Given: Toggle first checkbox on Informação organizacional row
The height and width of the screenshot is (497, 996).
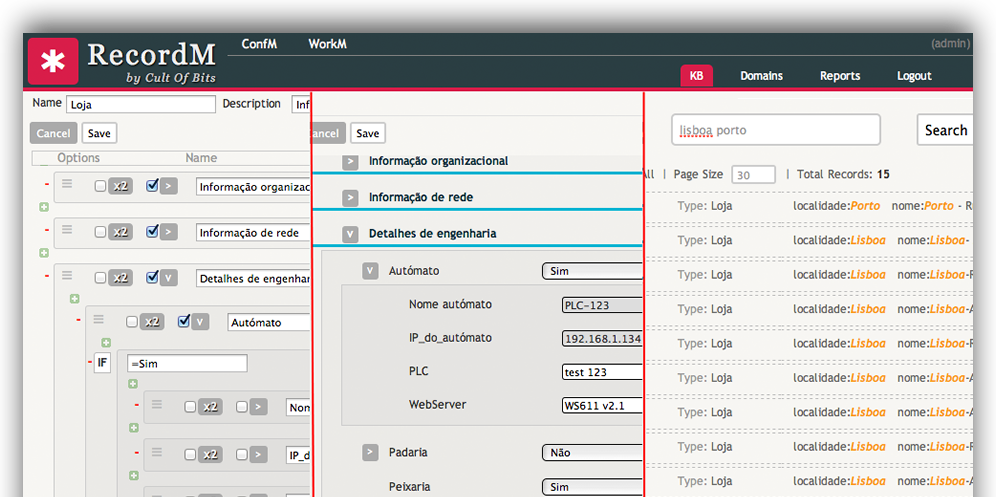Looking at the screenshot, I should [100, 186].
